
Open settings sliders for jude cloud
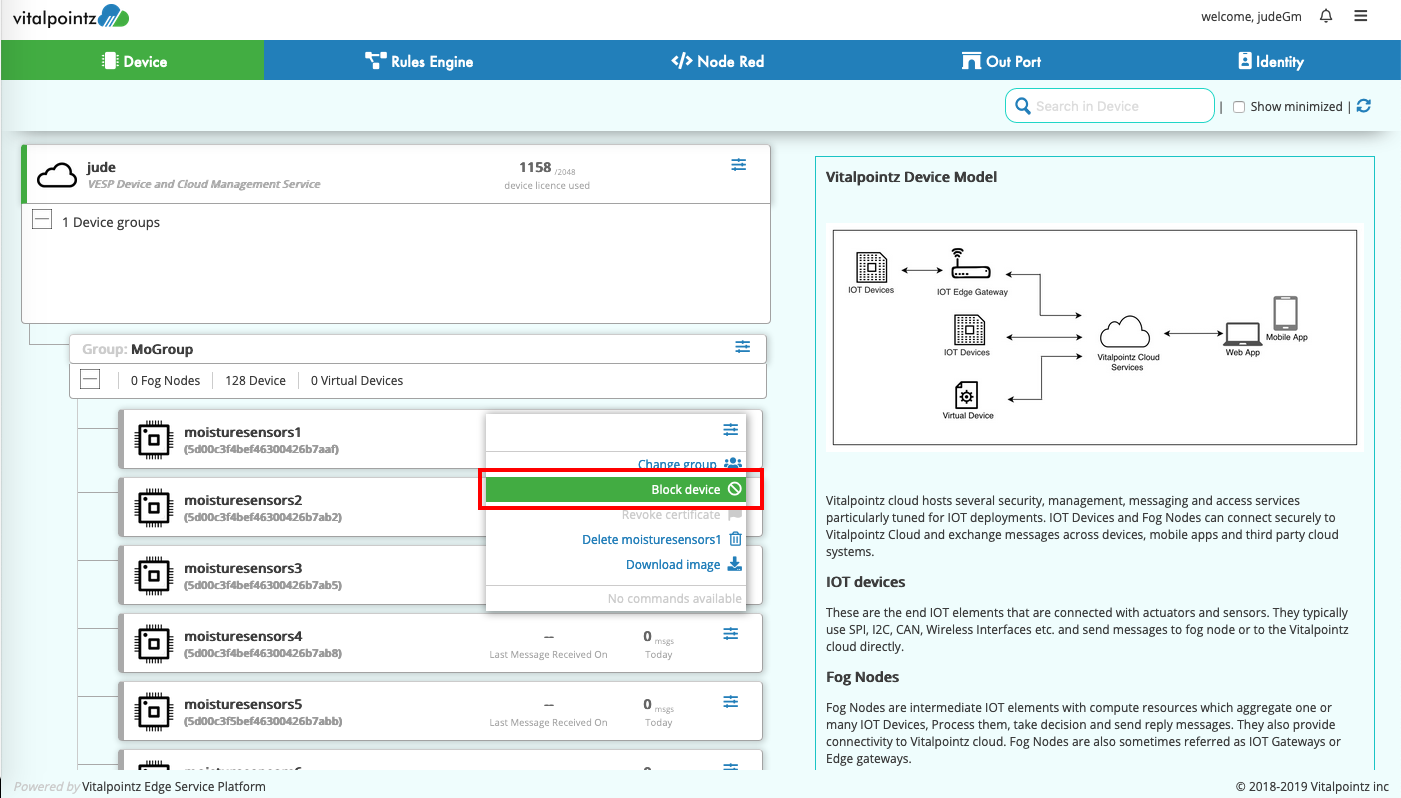point(738,165)
